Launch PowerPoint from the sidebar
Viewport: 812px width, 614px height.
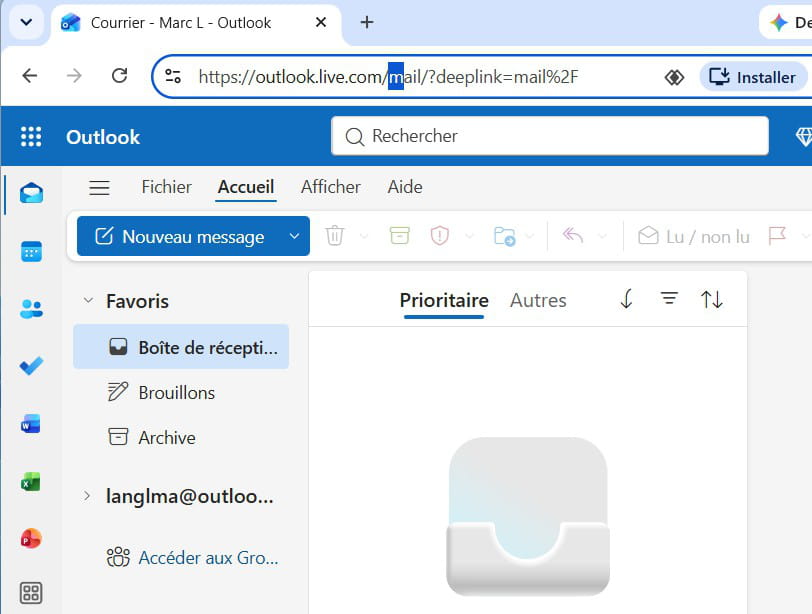click(x=31, y=538)
